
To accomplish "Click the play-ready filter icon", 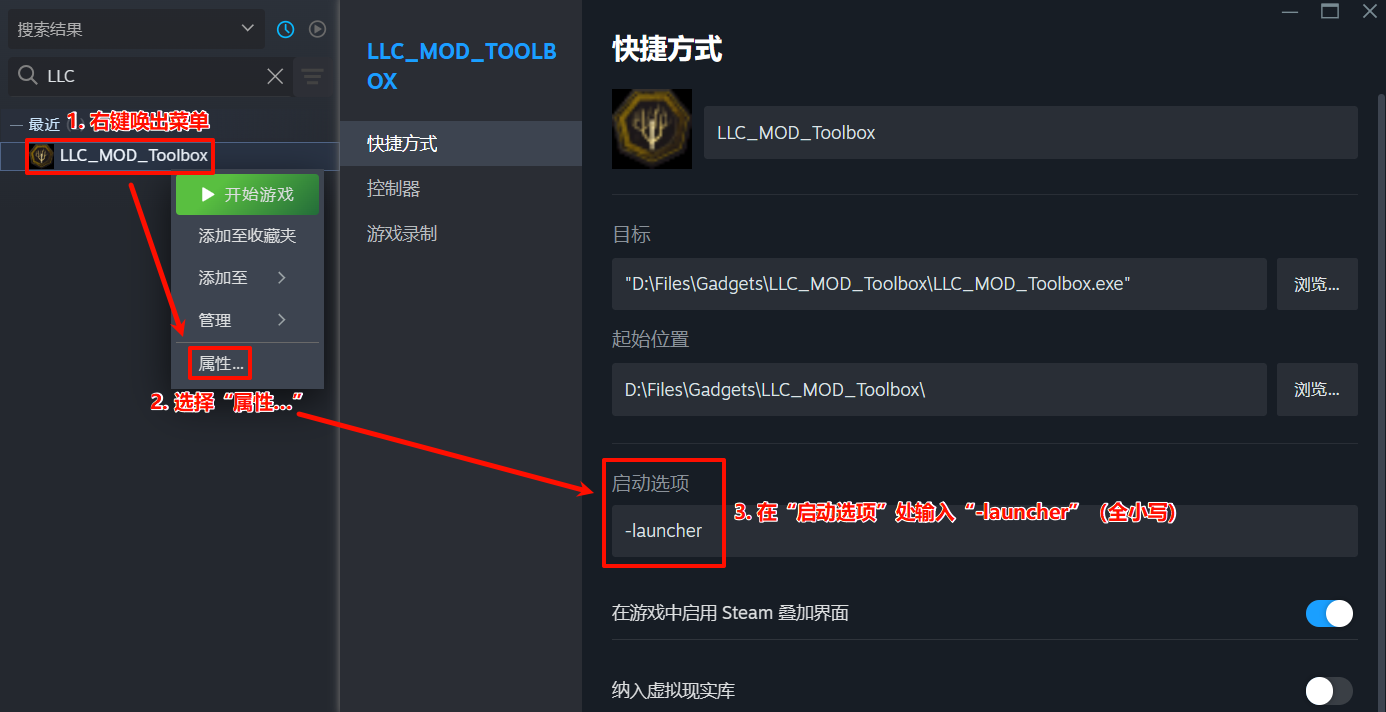I will tap(317, 30).
